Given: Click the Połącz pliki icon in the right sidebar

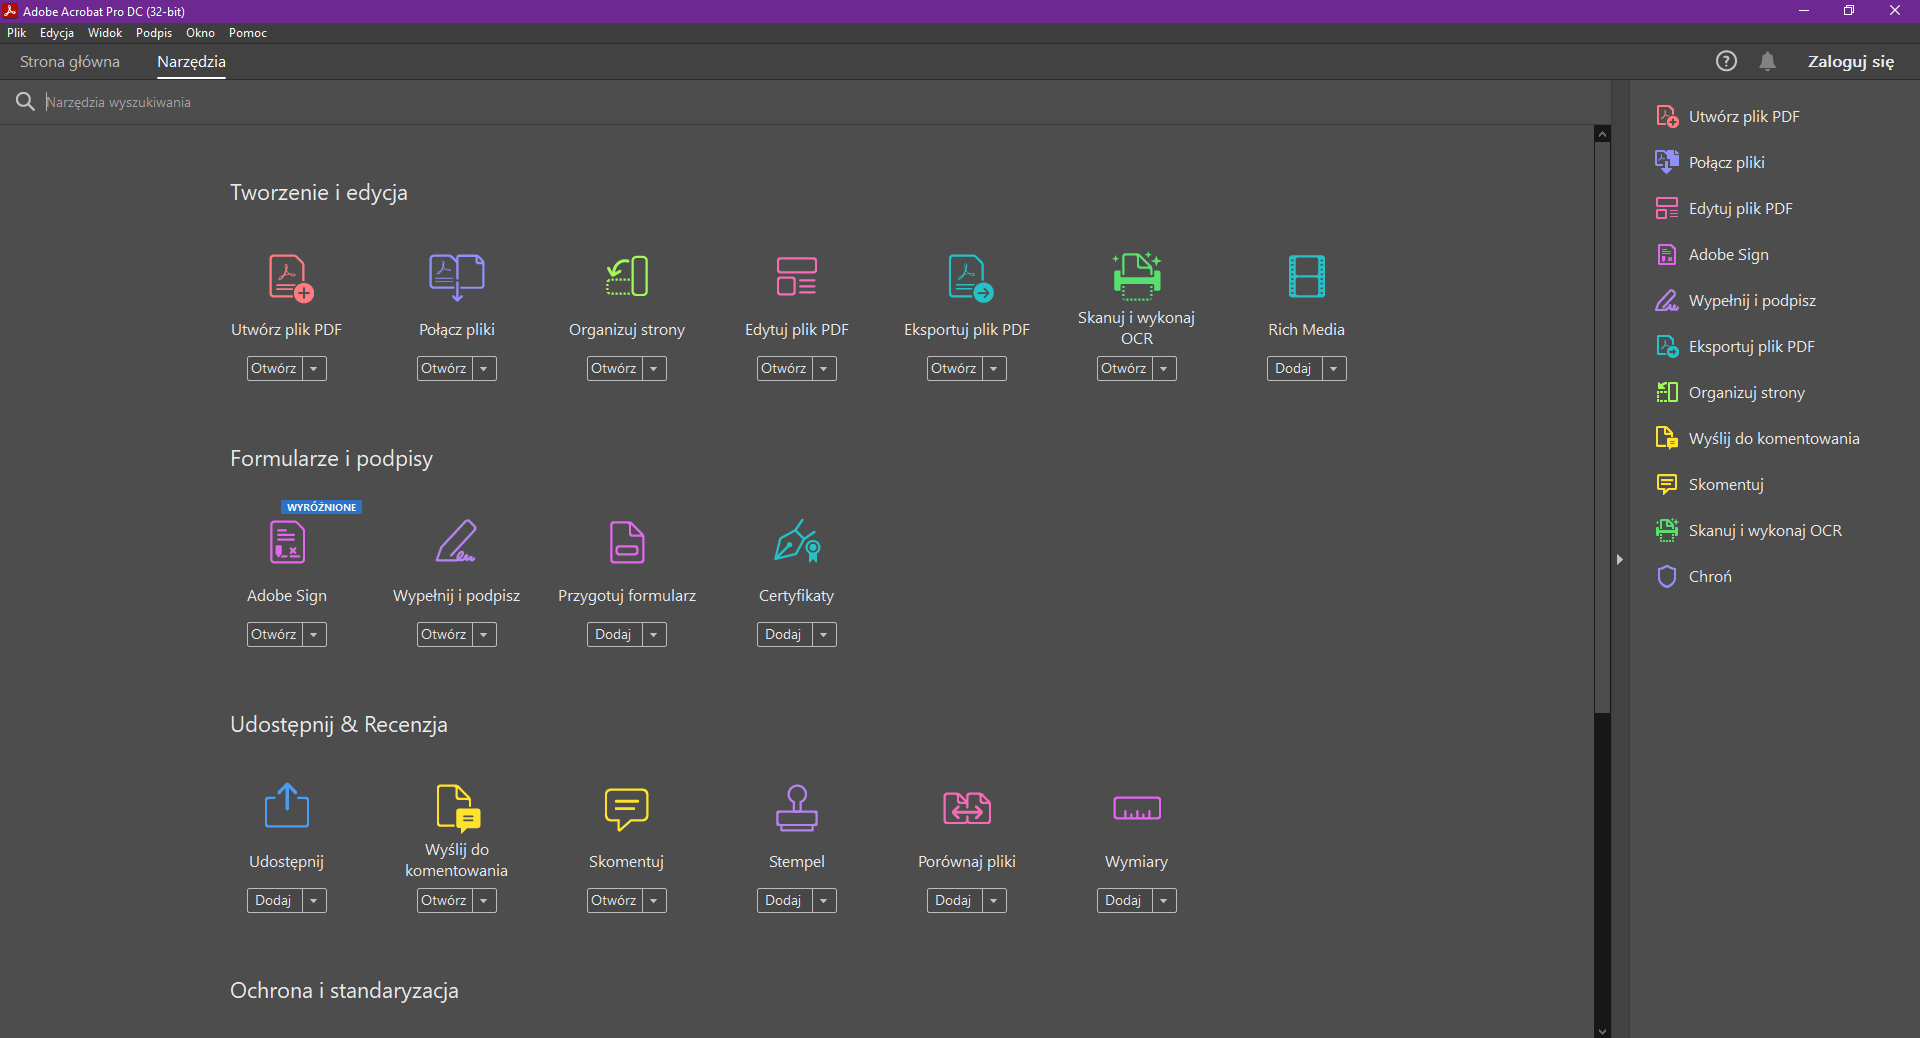Looking at the screenshot, I should point(1667,162).
